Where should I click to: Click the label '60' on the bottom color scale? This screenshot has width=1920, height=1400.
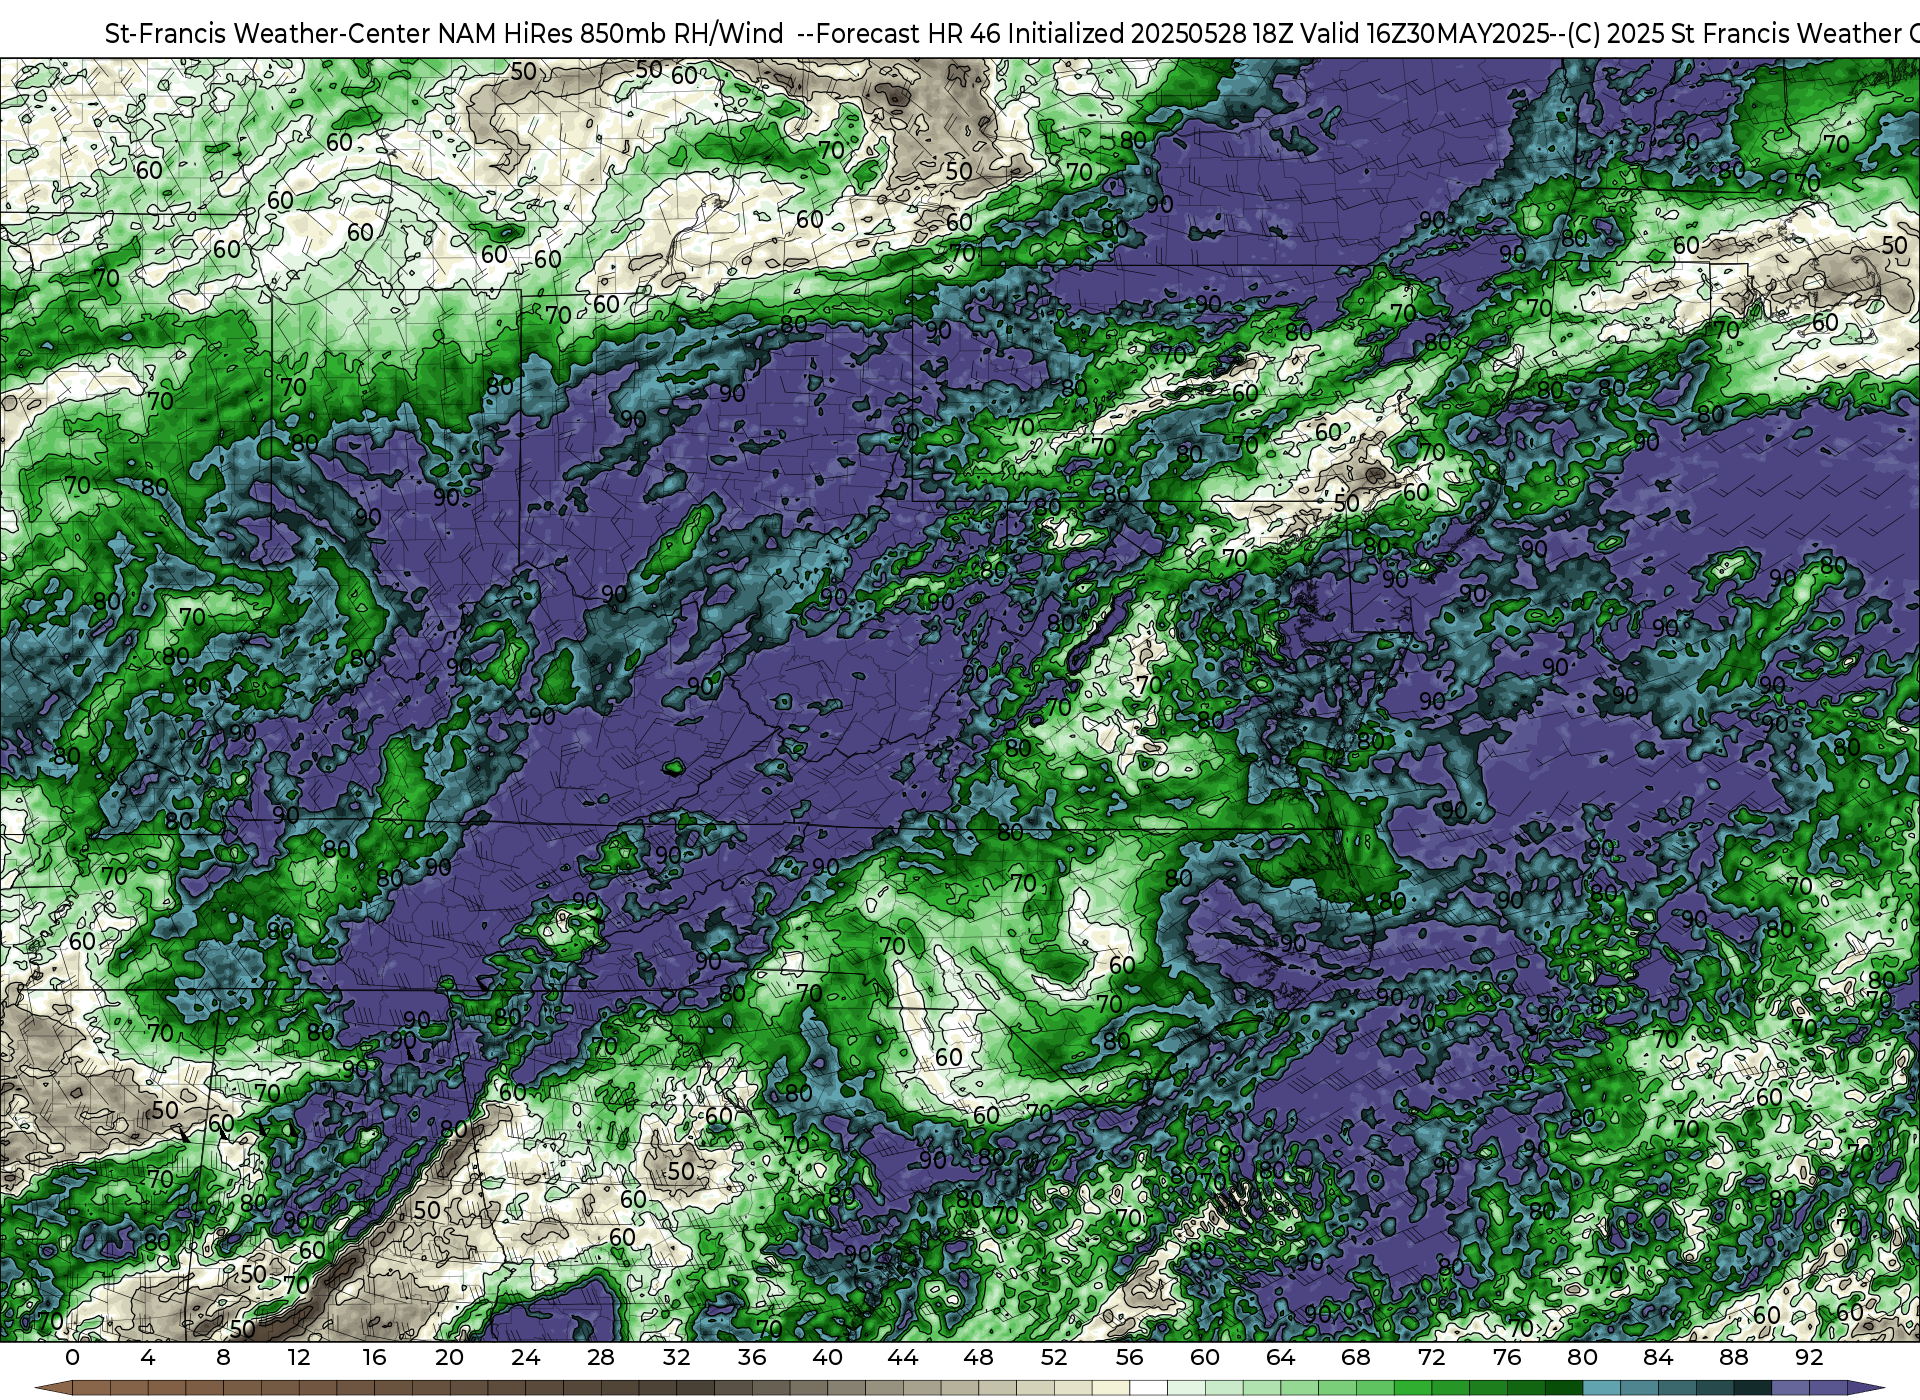1205,1357
